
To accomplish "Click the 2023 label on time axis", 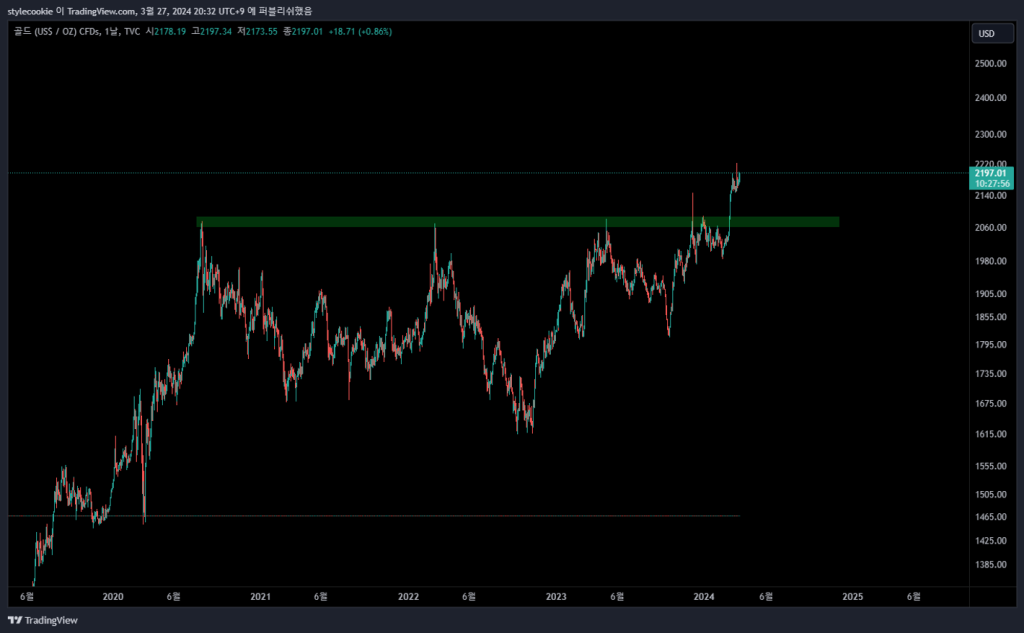I will (557, 596).
